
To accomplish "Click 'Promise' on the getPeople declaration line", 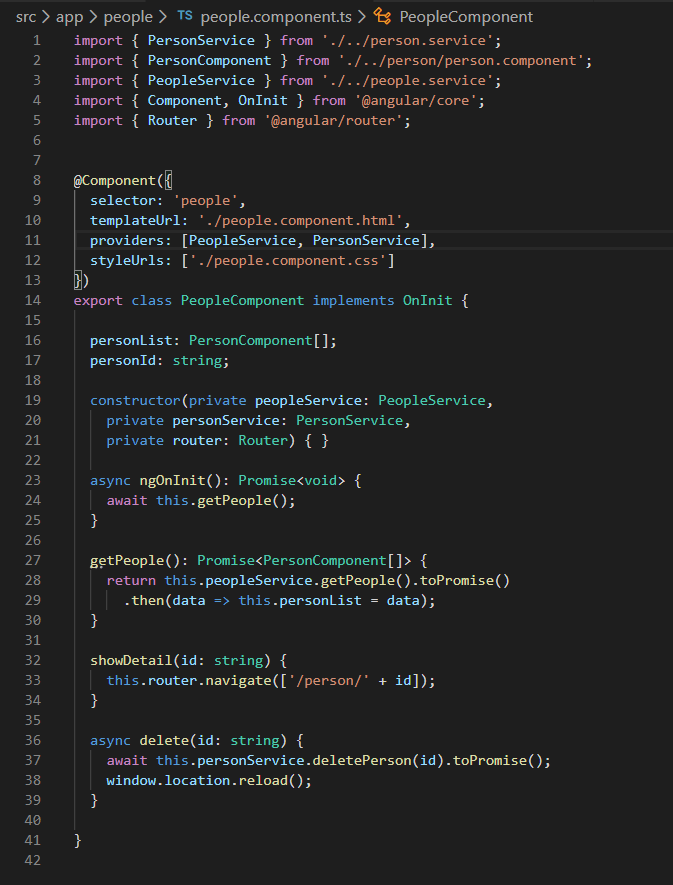I will click(x=226, y=560).
